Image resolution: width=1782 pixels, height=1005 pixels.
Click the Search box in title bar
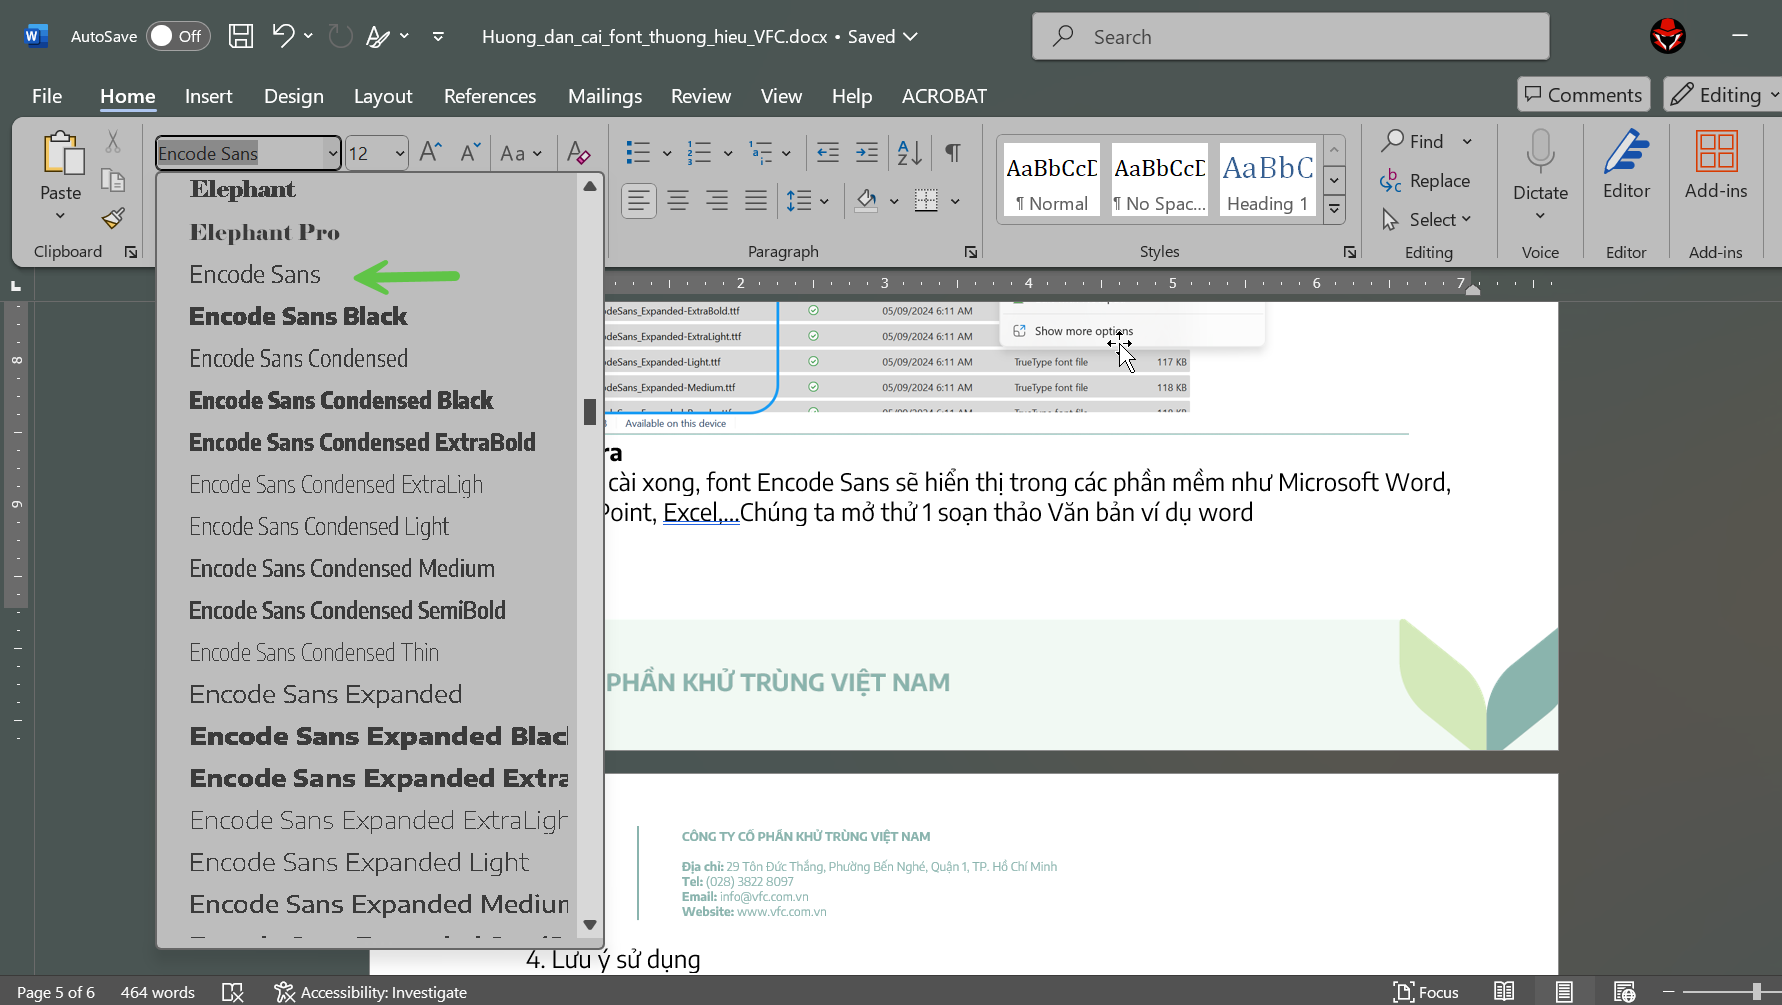(1290, 37)
